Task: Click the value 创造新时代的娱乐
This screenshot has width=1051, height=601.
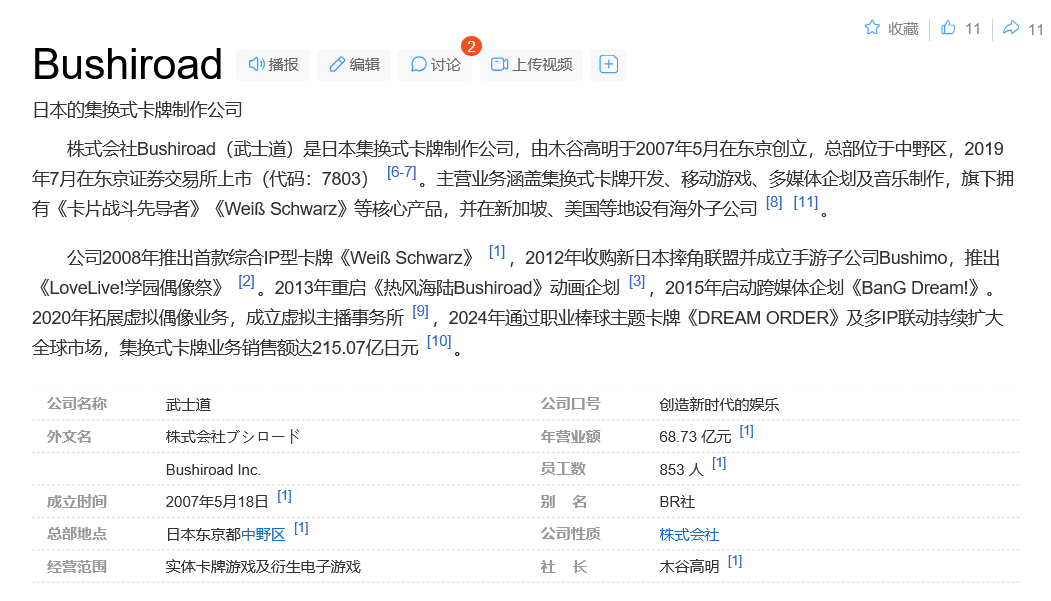Action: tap(719, 405)
